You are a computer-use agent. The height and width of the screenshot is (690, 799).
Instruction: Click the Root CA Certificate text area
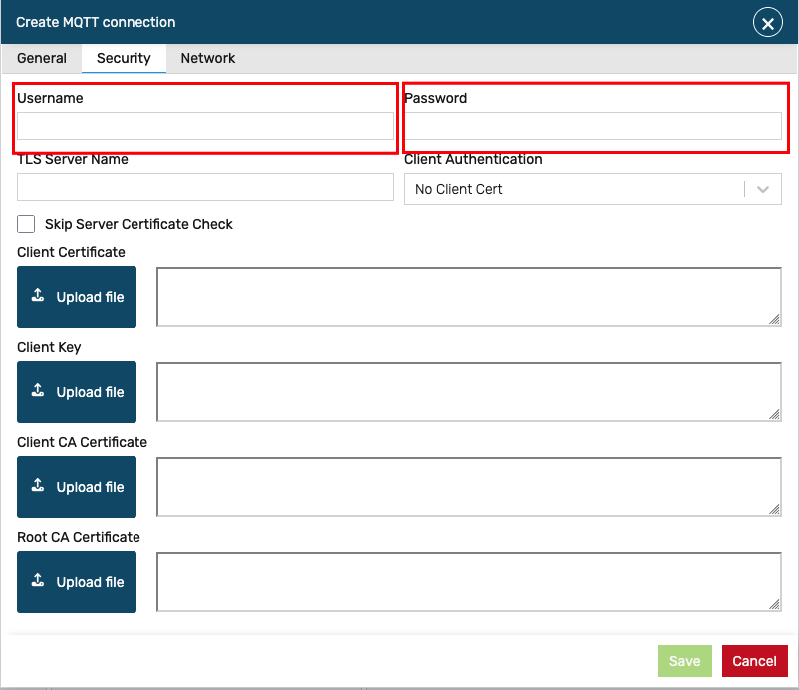pyautogui.click(x=469, y=581)
